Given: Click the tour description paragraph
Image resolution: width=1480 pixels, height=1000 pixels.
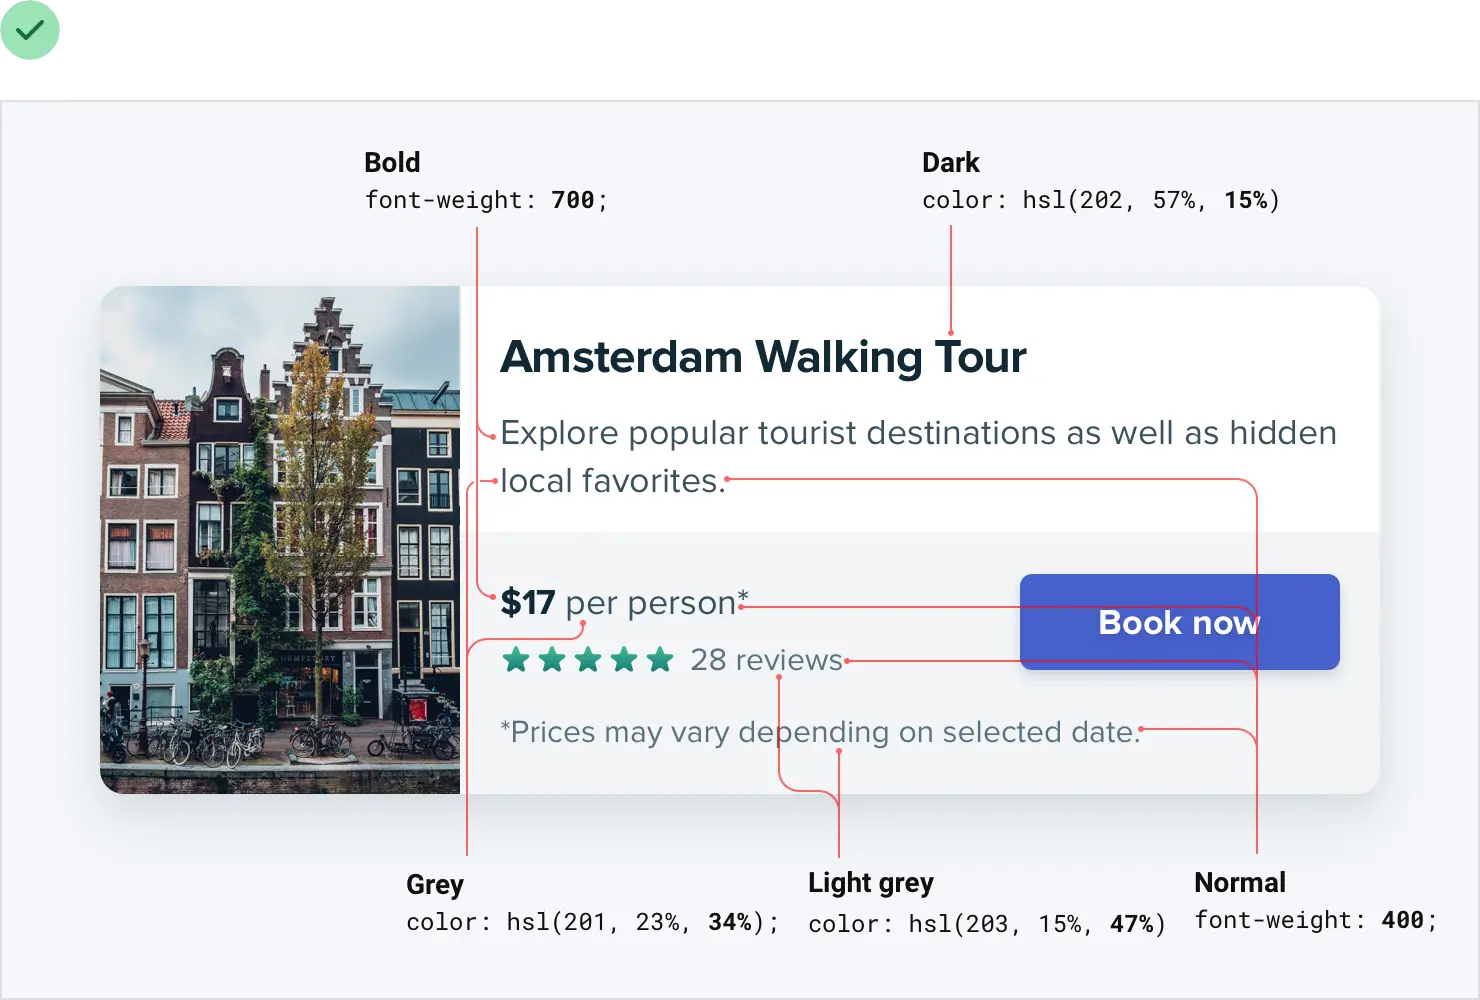Looking at the screenshot, I should (918, 456).
